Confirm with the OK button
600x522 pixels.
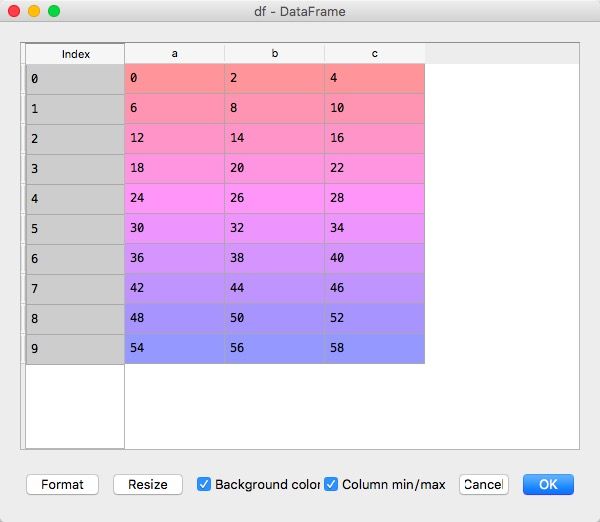(548, 484)
